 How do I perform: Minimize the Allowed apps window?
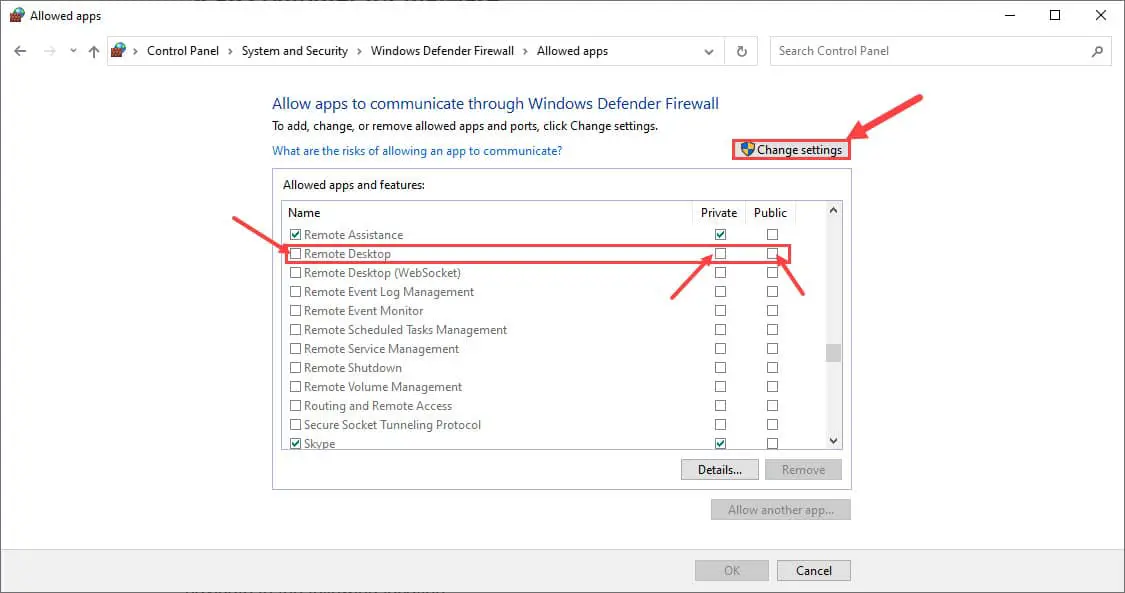click(x=1009, y=15)
